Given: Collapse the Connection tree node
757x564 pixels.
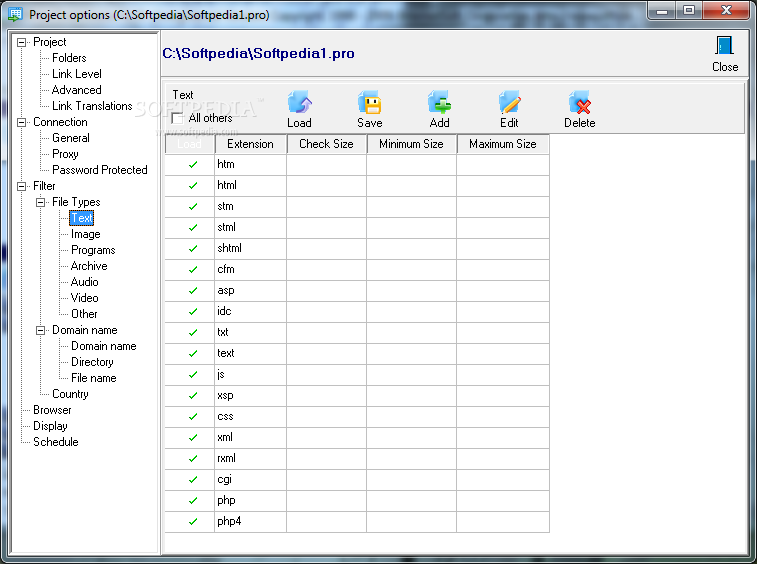Looking at the screenshot, I should (x=21, y=122).
